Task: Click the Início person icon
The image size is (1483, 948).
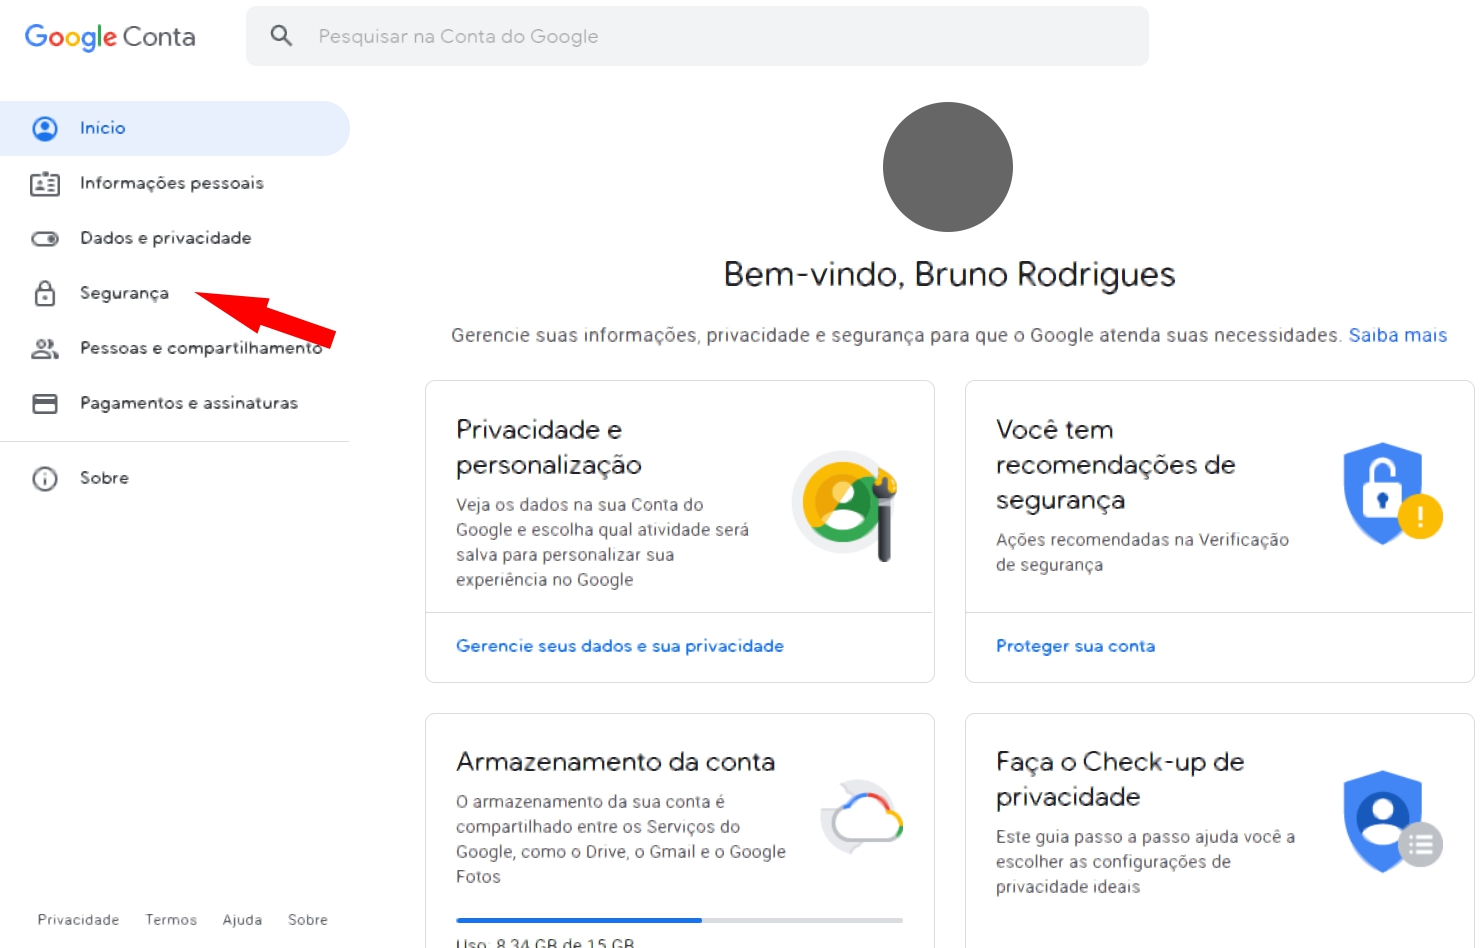Action: tap(45, 128)
